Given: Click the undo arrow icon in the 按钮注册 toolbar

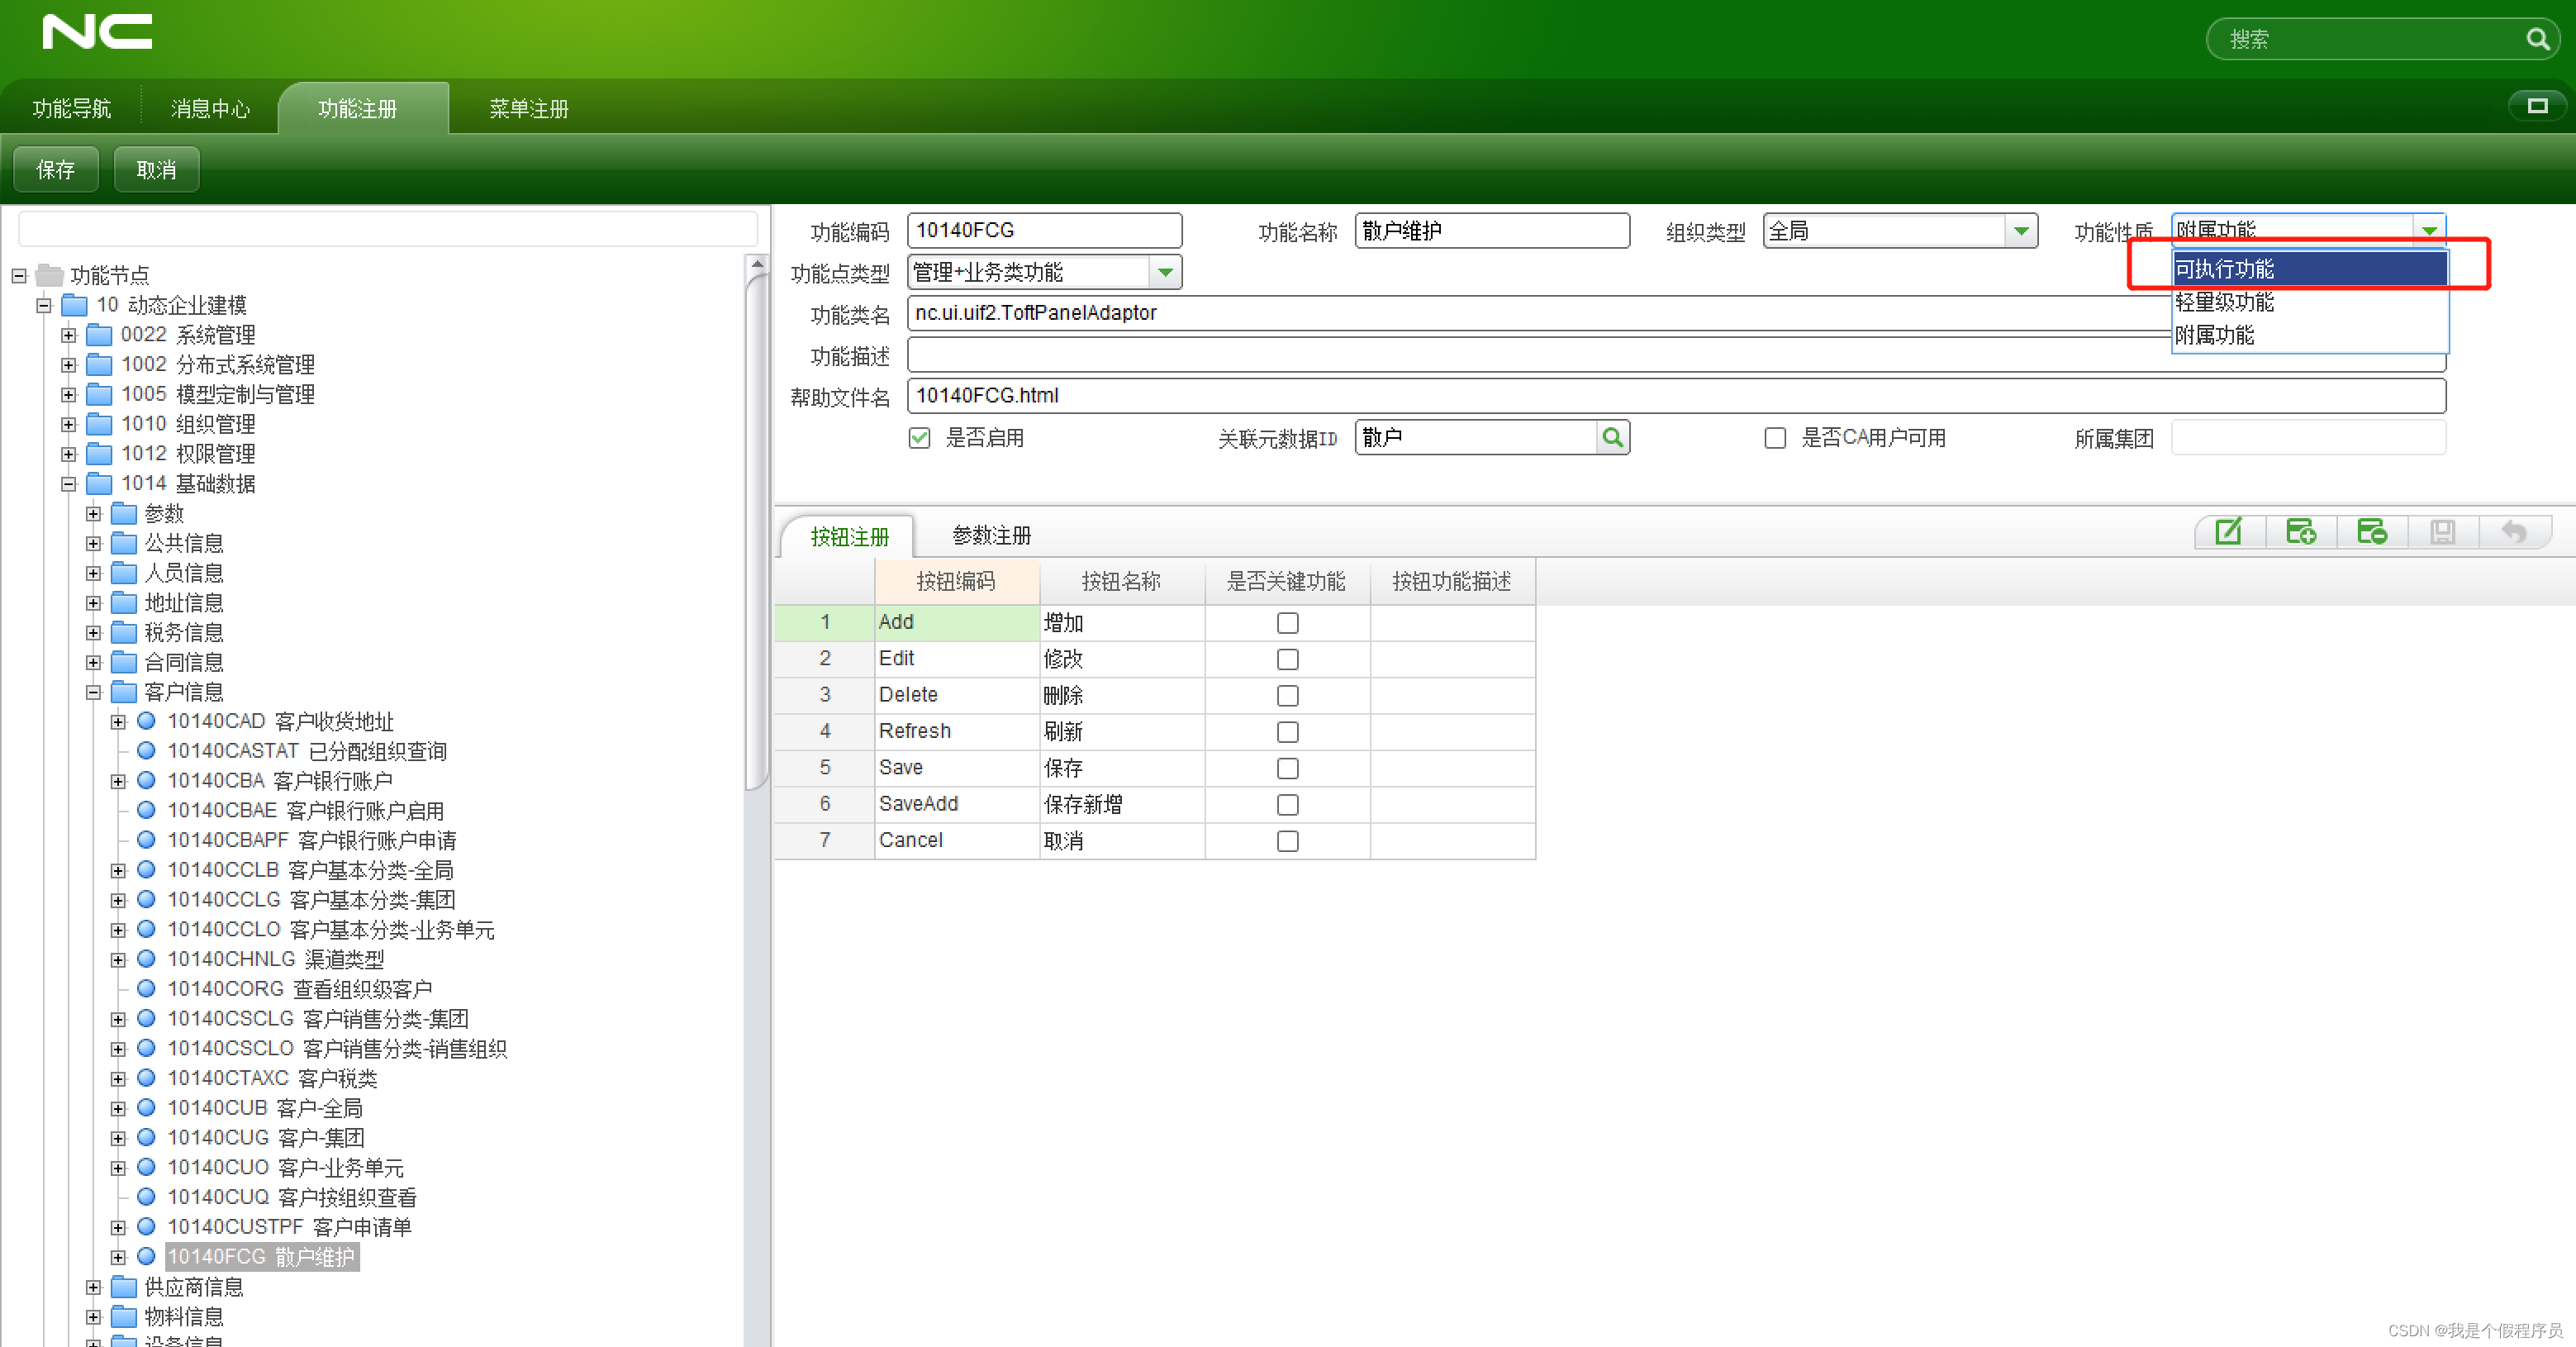Looking at the screenshot, I should point(2514,532).
